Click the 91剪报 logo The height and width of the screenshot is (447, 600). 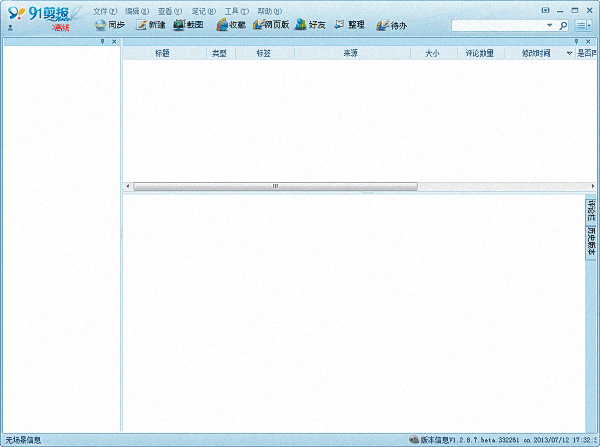pyautogui.click(x=44, y=14)
